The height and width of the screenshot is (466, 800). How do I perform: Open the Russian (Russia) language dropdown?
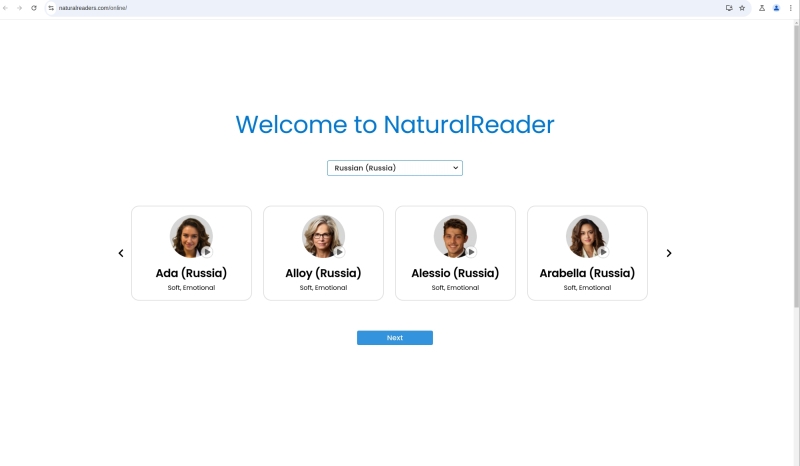pyautogui.click(x=395, y=168)
